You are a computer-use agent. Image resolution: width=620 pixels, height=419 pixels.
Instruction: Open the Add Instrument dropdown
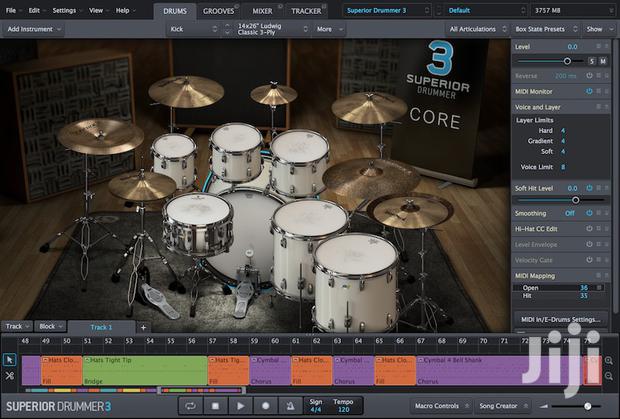pyautogui.click(x=34, y=29)
